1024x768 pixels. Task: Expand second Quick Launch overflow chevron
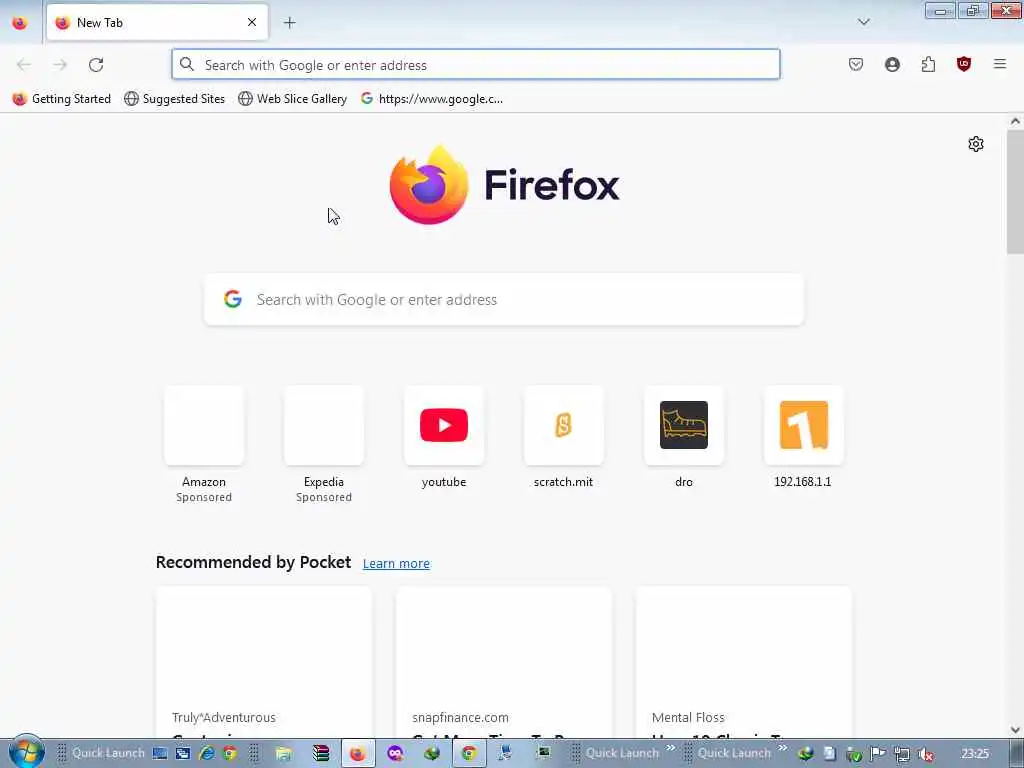coord(782,747)
